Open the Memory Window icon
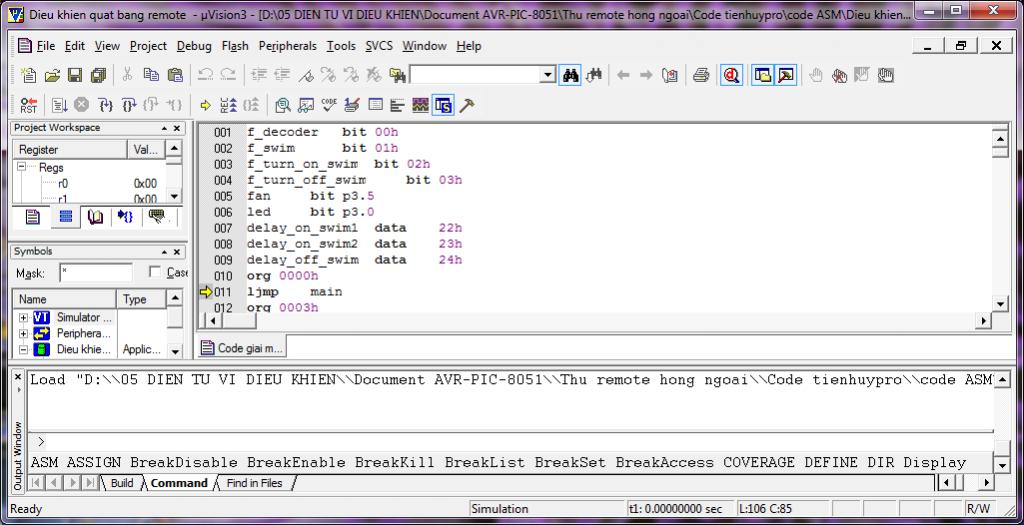 tap(376, 105)
